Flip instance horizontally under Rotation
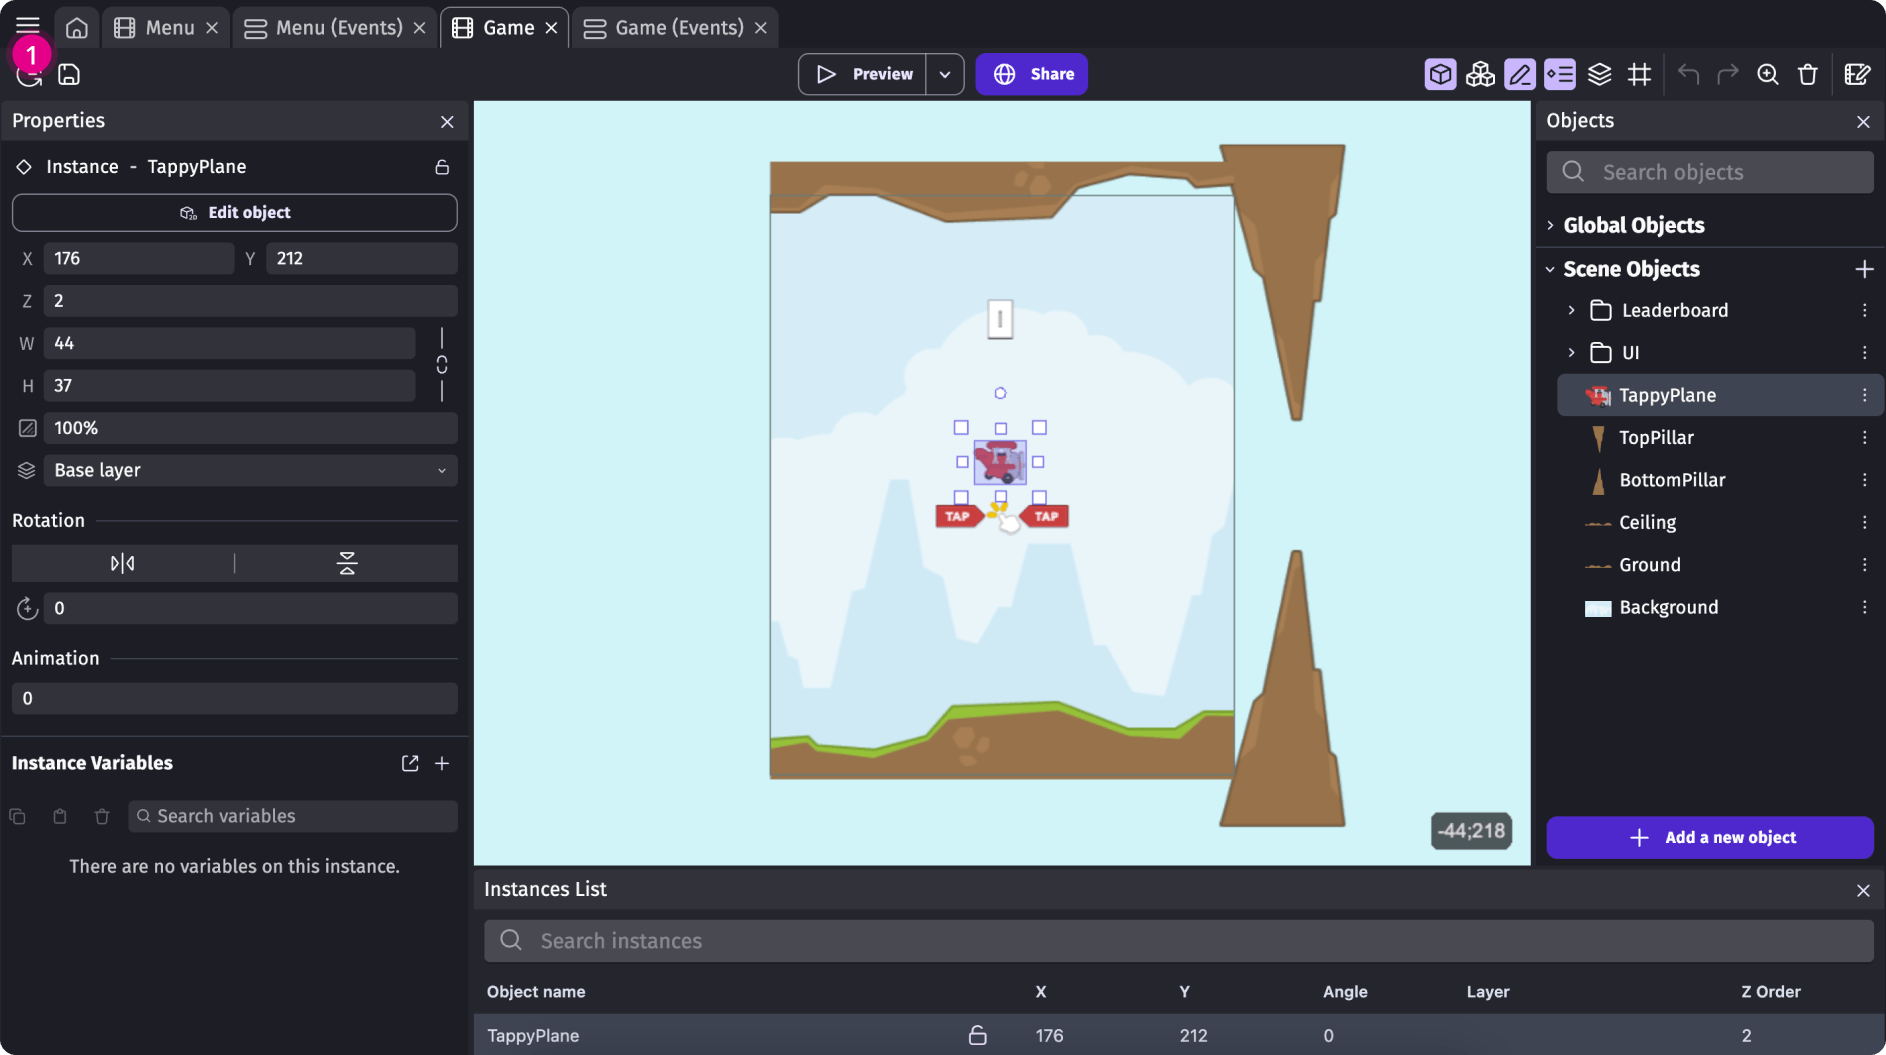Image resolution: width=1886 pixels, height=1055 pixels. [x=122, y=564]
